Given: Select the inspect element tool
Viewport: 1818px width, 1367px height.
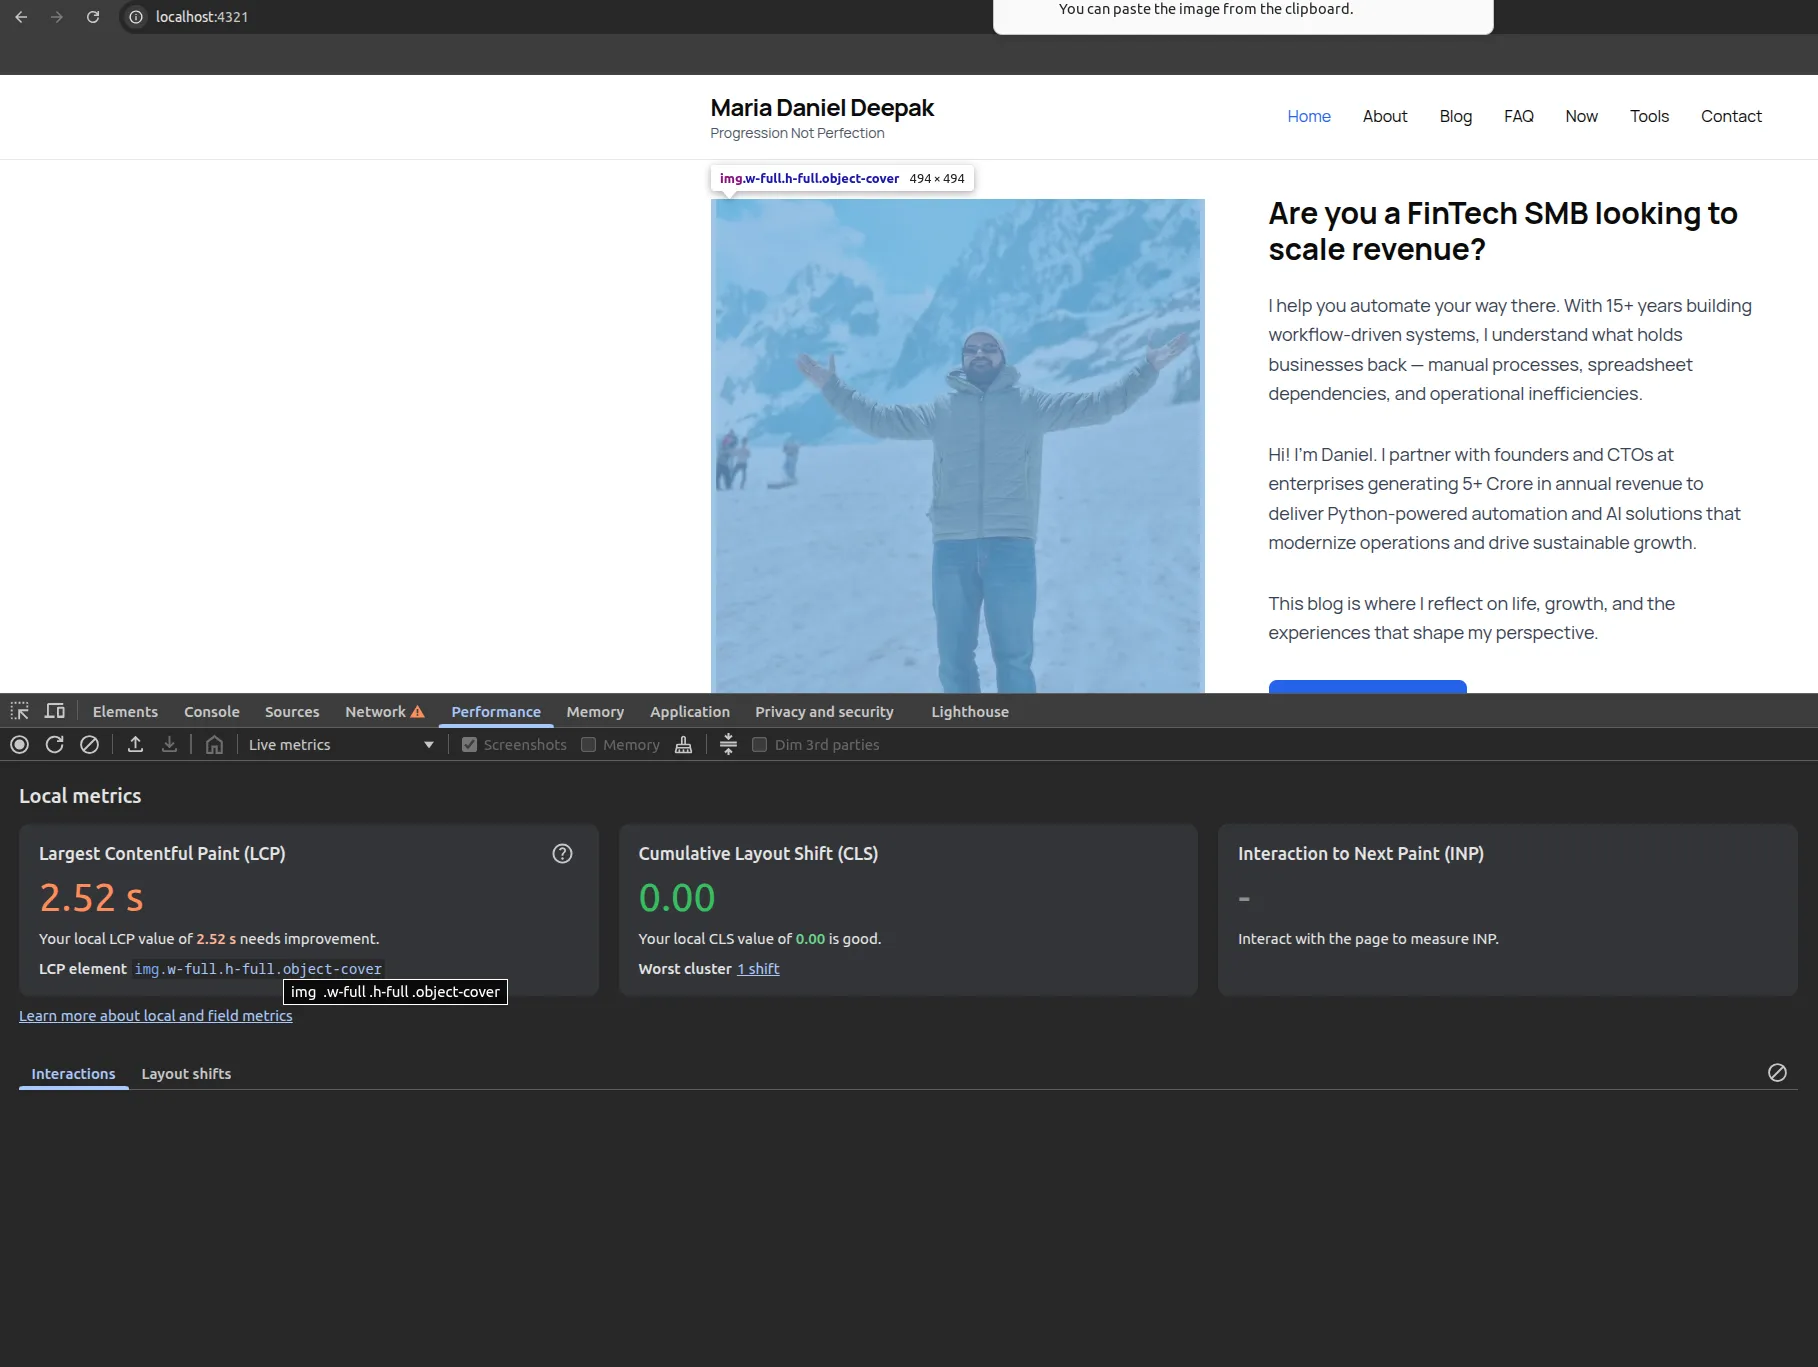Looking at the screenshot, I should point(20,711).
